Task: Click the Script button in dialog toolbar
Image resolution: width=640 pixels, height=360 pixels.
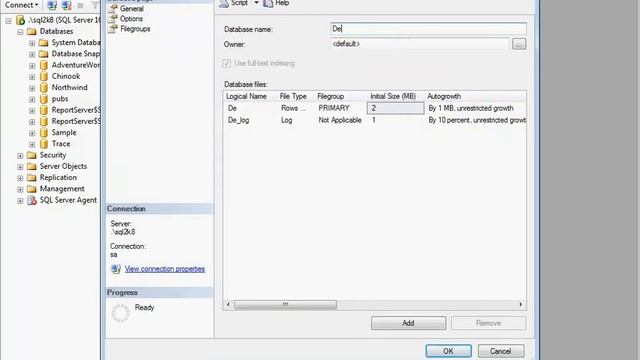Action: coord(234,3)
